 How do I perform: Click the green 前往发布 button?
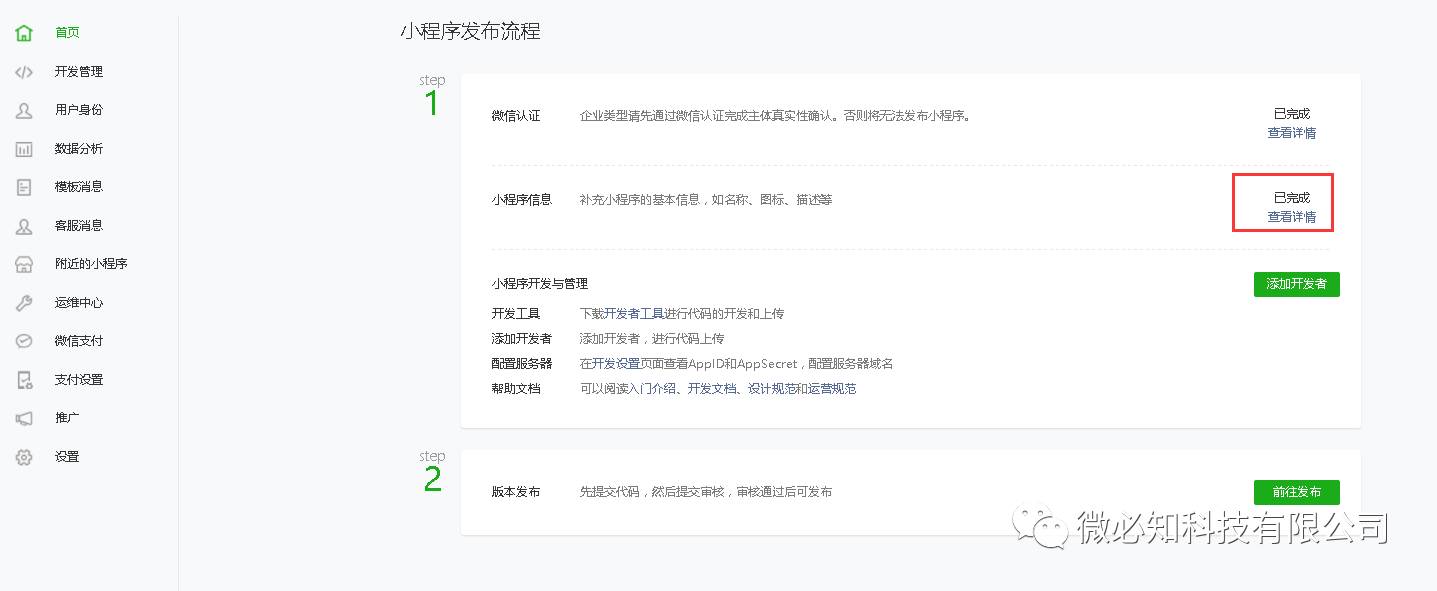[1296, 492]
